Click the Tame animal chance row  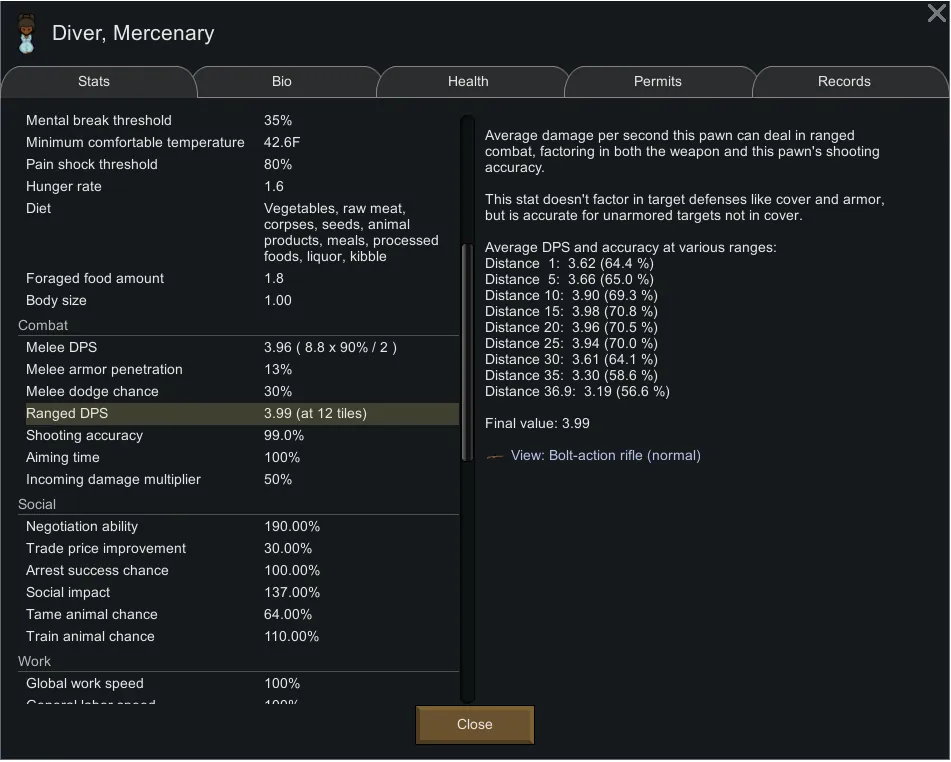240,615
